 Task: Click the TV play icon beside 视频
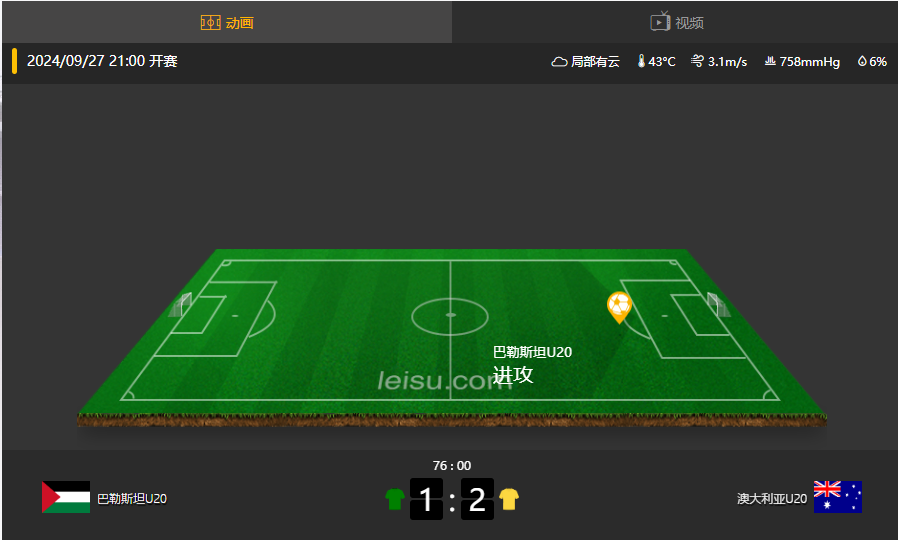(x=660, y=21)
